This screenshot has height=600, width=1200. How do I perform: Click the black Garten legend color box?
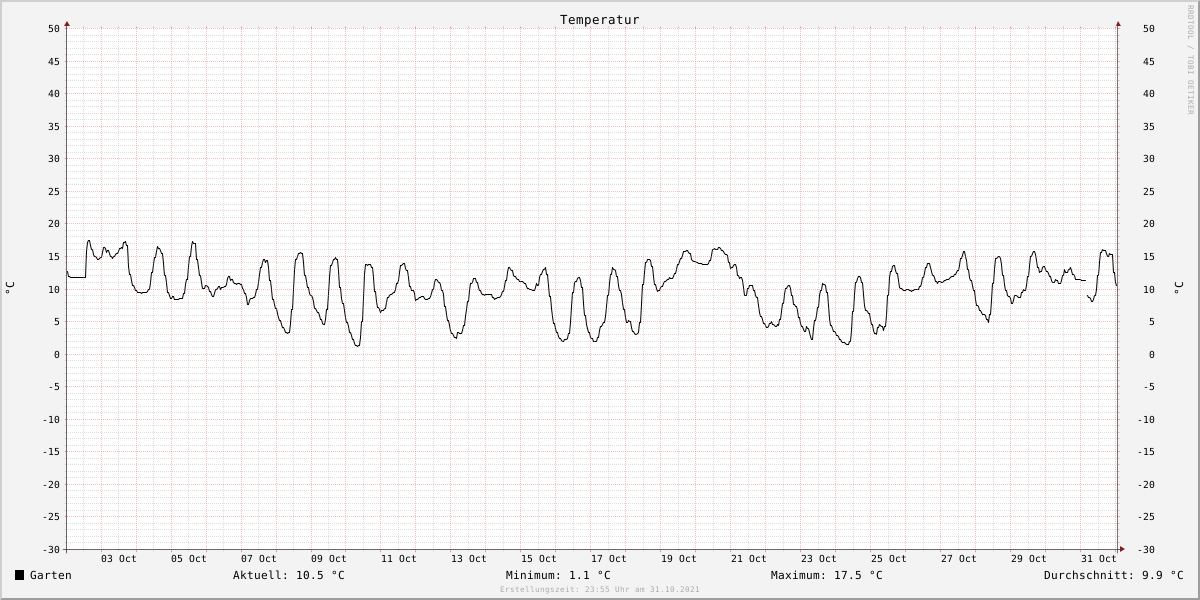20,575
